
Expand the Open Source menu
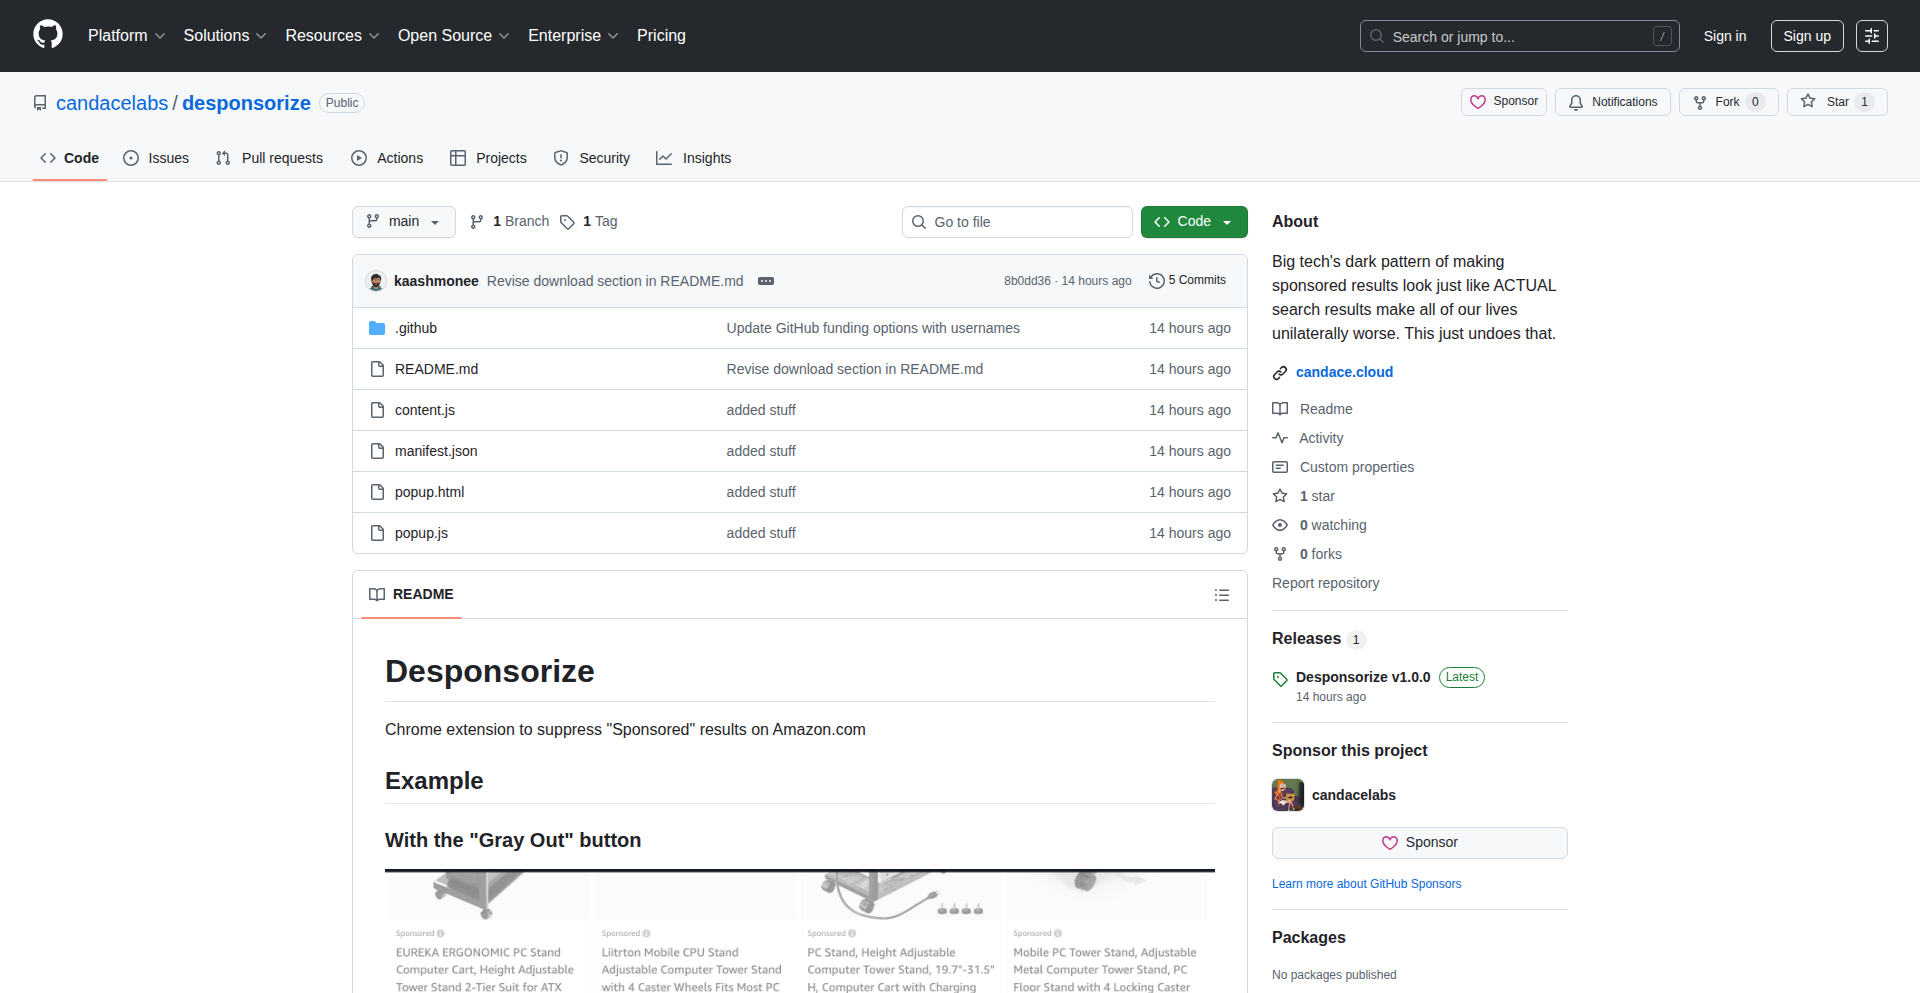pos(454,36)
